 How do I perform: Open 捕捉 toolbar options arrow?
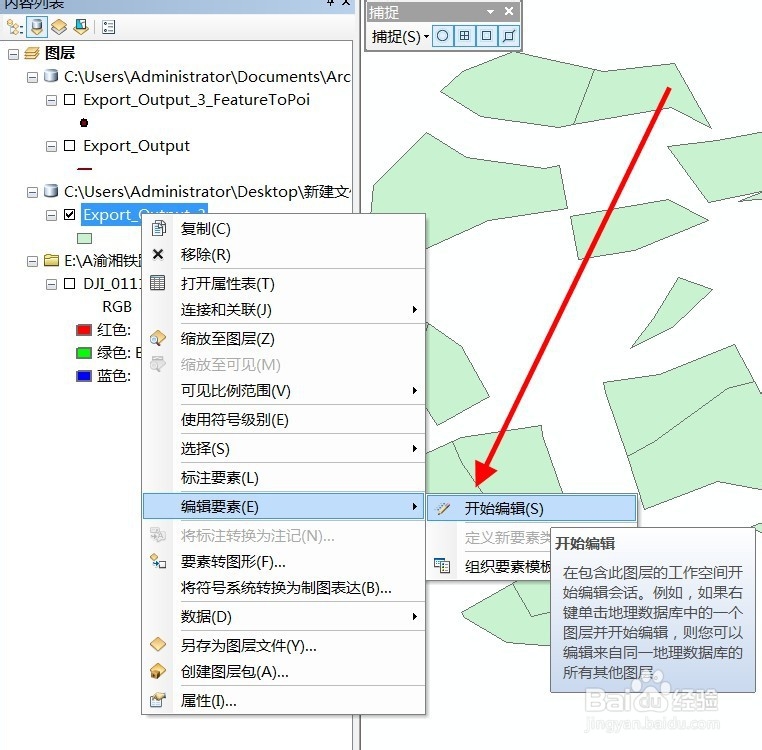pos(490,11)
